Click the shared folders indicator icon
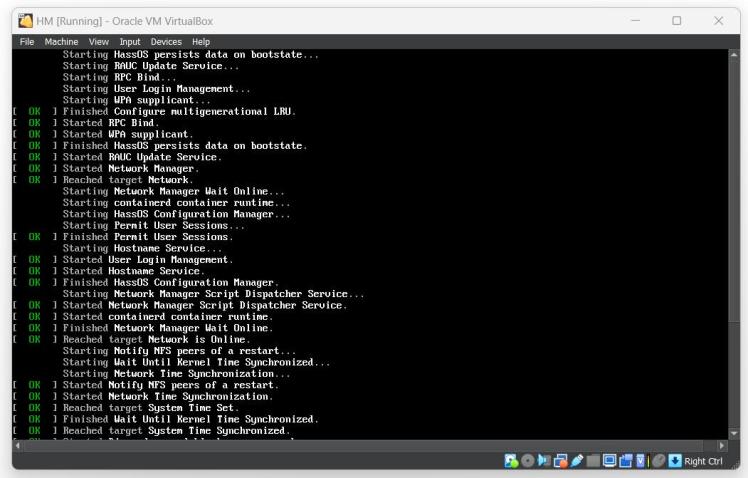This screenshot has height=478, width=748. coord(593,461)
